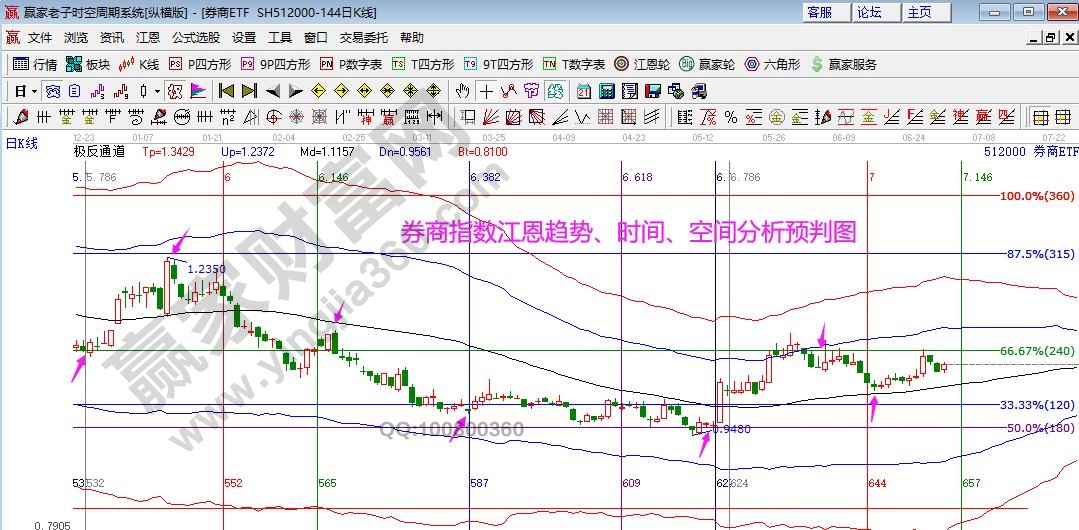
Task: Click the yellow diamond horizontal-expand icon
Action: coord(364,91)
